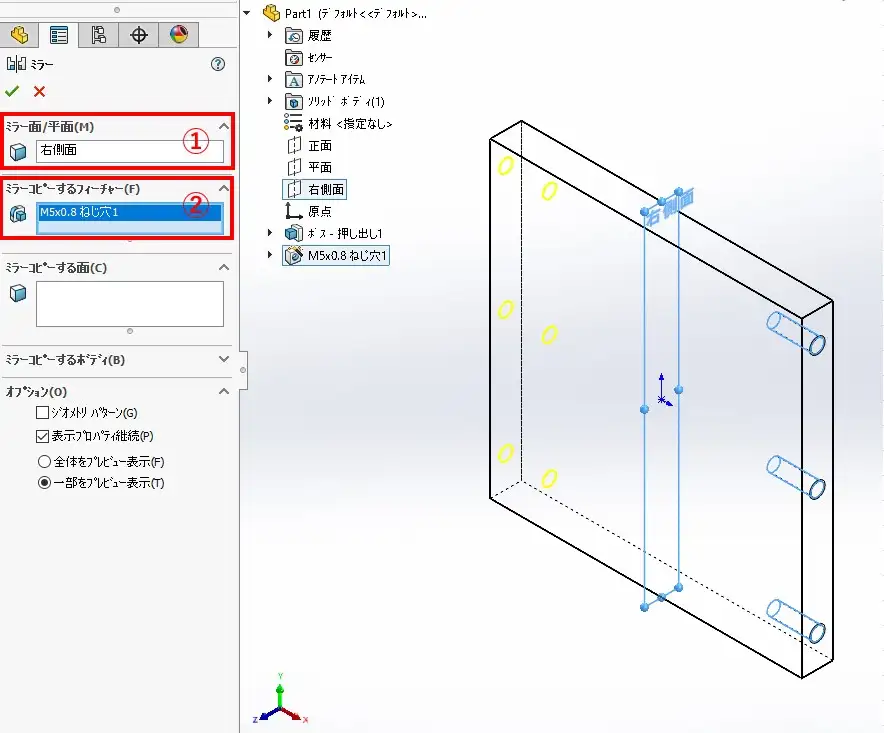Uncheck the 表示プロパティ継続 checkbox
The image size is (884, 733).
pyautogui.click(x=42, y=436)
